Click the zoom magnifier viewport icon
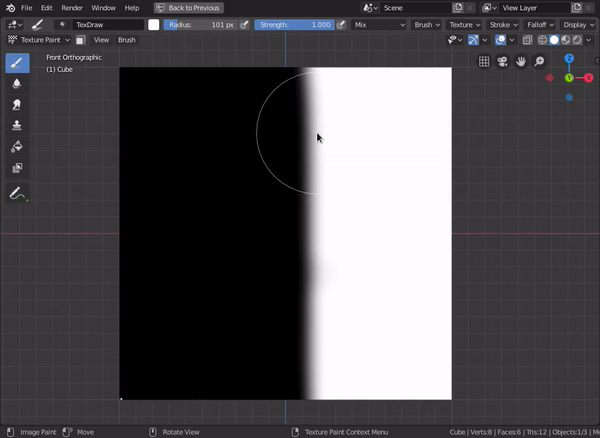 [539, 62]
